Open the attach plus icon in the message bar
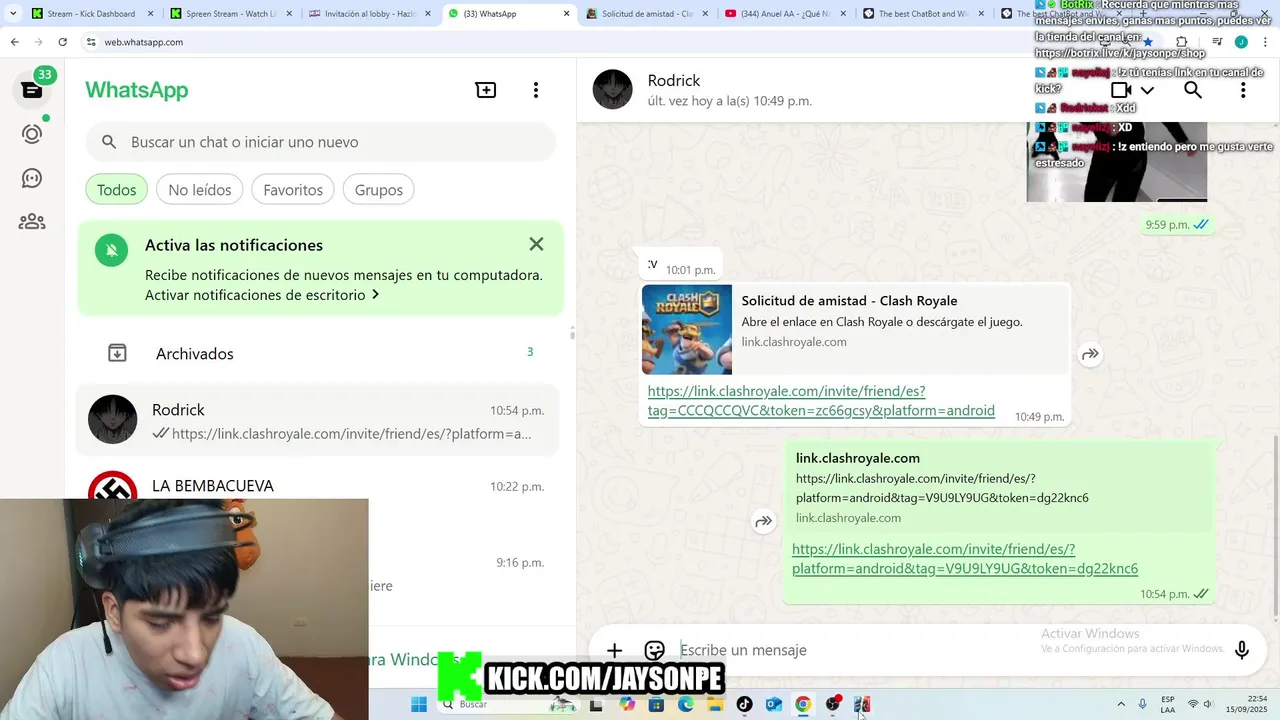The width and height of the screenshot is (1280, 720). point(615,650)
